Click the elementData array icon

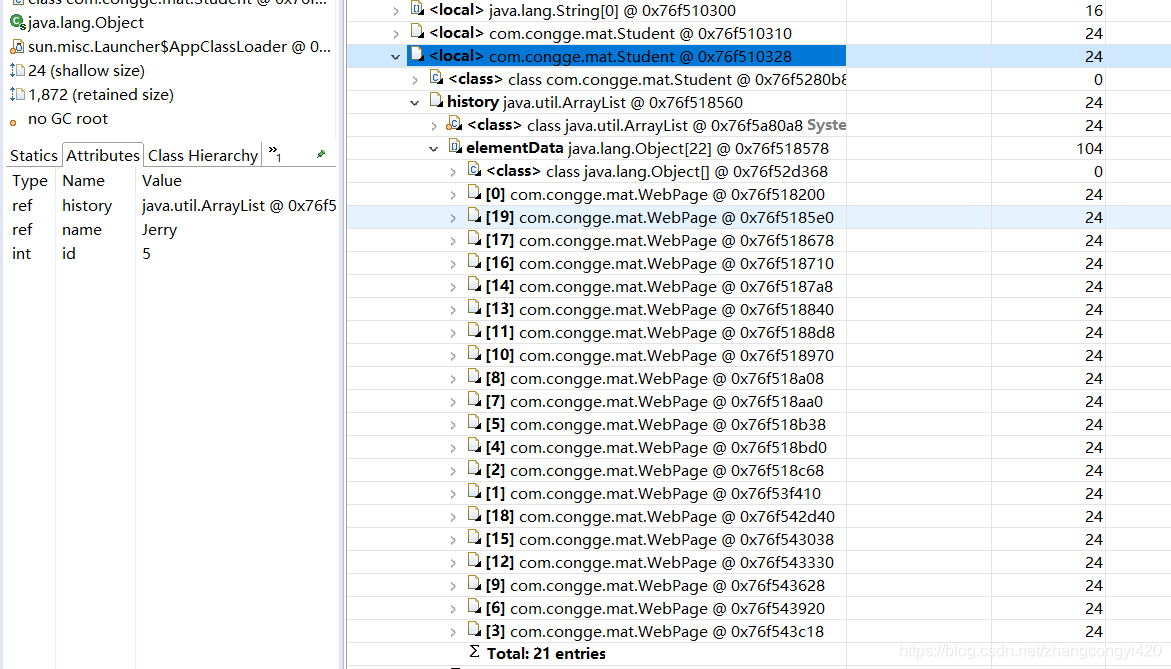click(x=455, y=148)
